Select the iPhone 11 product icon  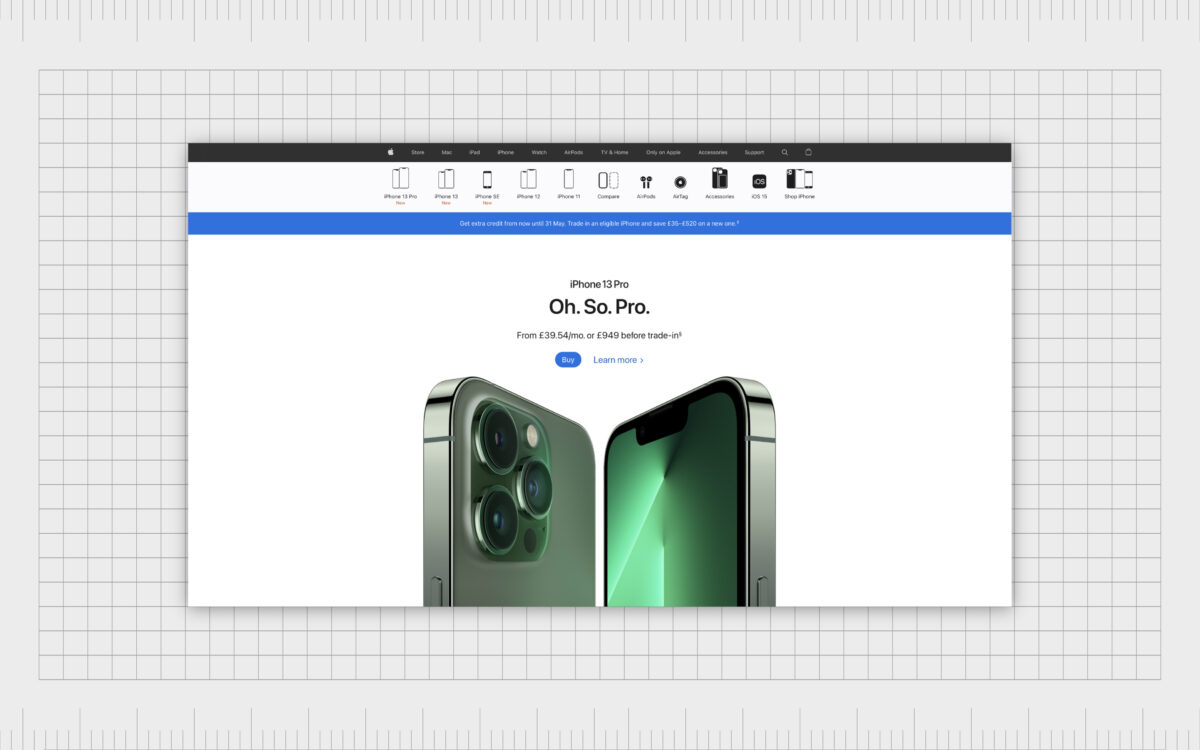569,178
